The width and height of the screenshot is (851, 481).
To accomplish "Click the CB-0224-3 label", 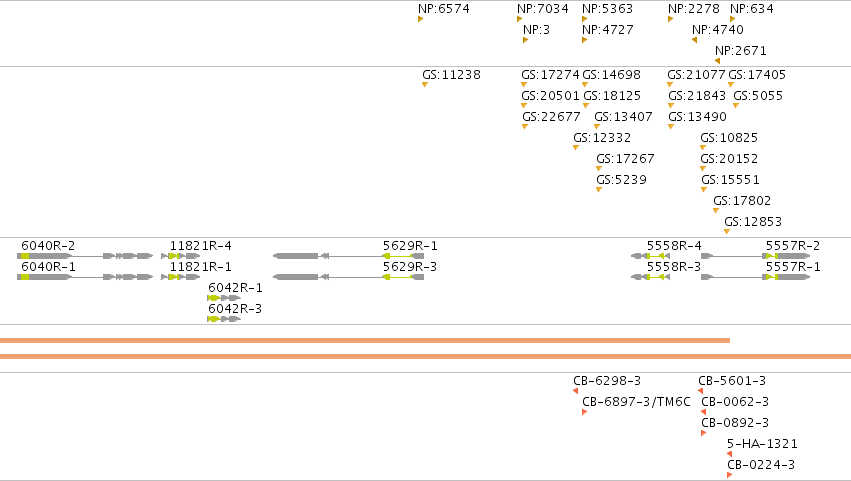I will 761,465.
